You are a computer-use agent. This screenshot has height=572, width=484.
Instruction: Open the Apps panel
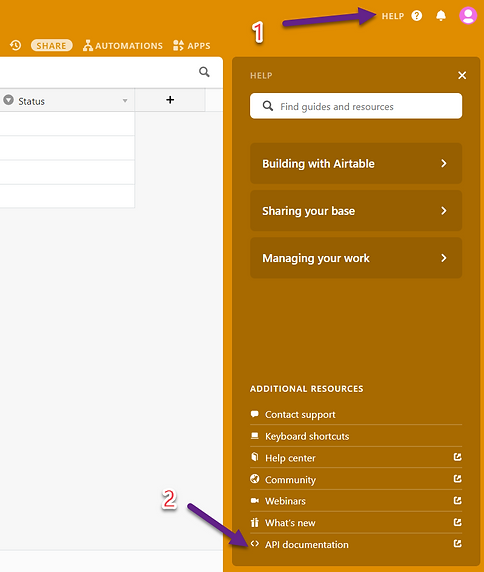191,46
